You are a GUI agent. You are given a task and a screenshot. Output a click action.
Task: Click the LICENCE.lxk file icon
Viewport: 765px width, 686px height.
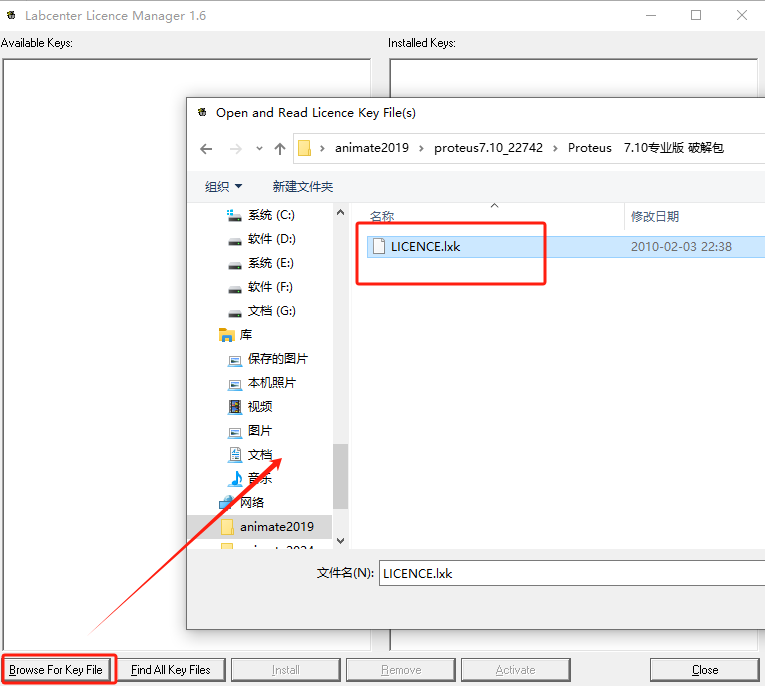(x=379, y=246)
